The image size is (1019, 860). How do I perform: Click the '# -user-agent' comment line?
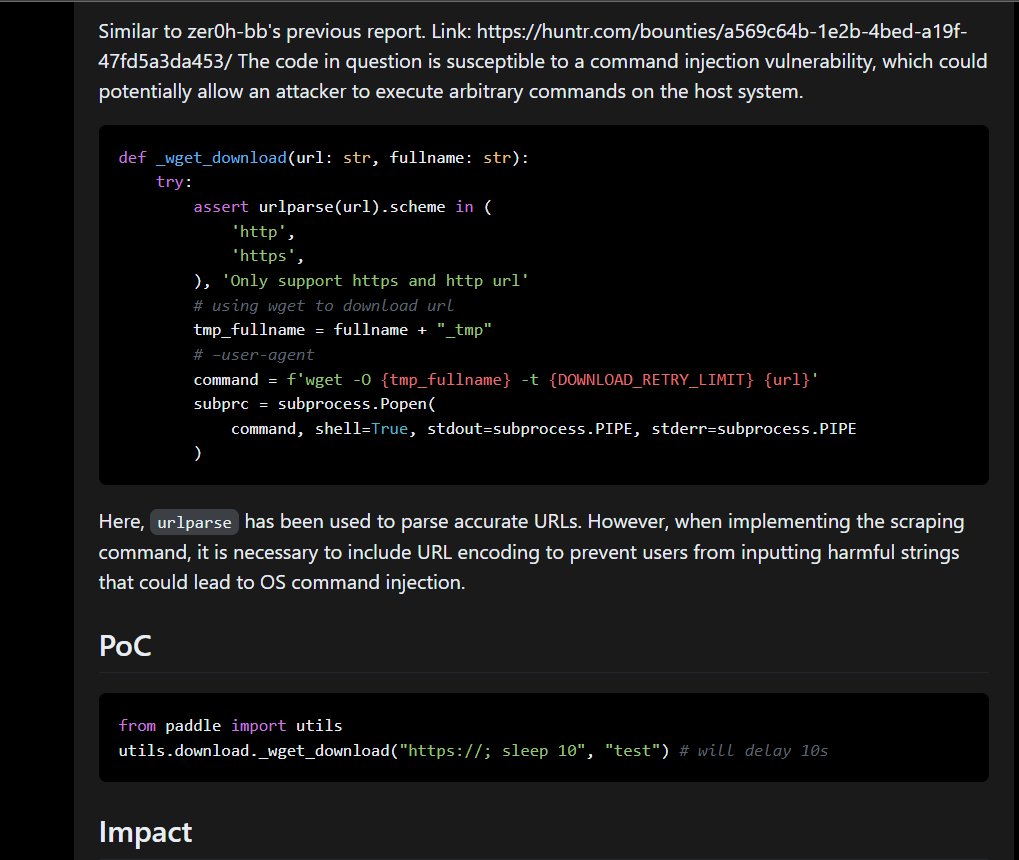254,354
